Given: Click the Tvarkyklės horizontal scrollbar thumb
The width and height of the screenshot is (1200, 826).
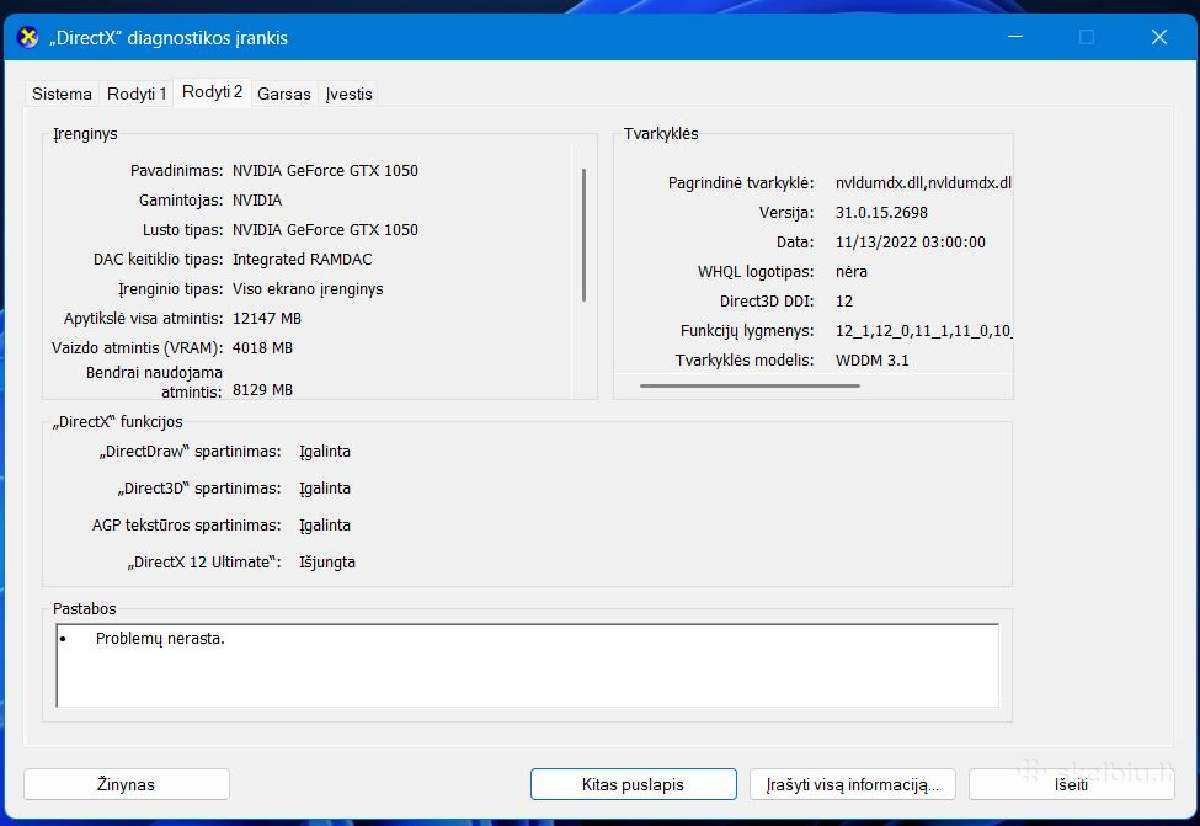Looking at the screenshot, I should point(749,385).
